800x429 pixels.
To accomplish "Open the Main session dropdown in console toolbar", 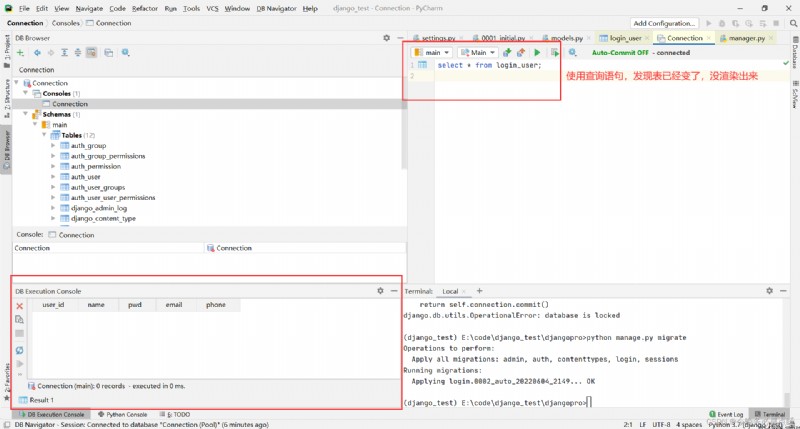I will tap(477, 53).
